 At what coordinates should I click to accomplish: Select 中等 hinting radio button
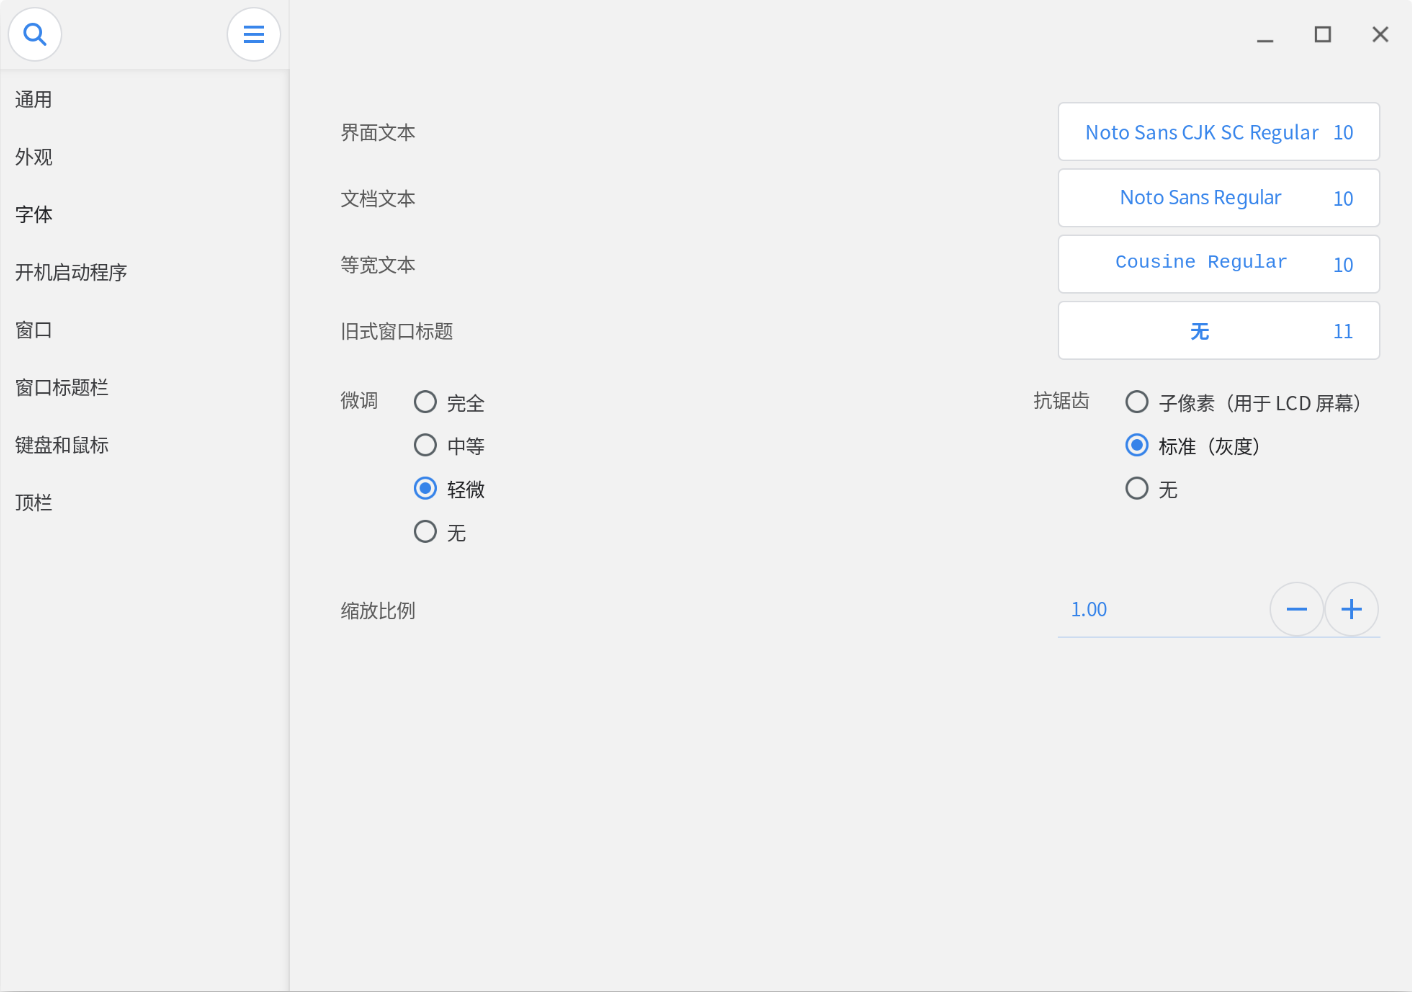[x=426, y=445]
